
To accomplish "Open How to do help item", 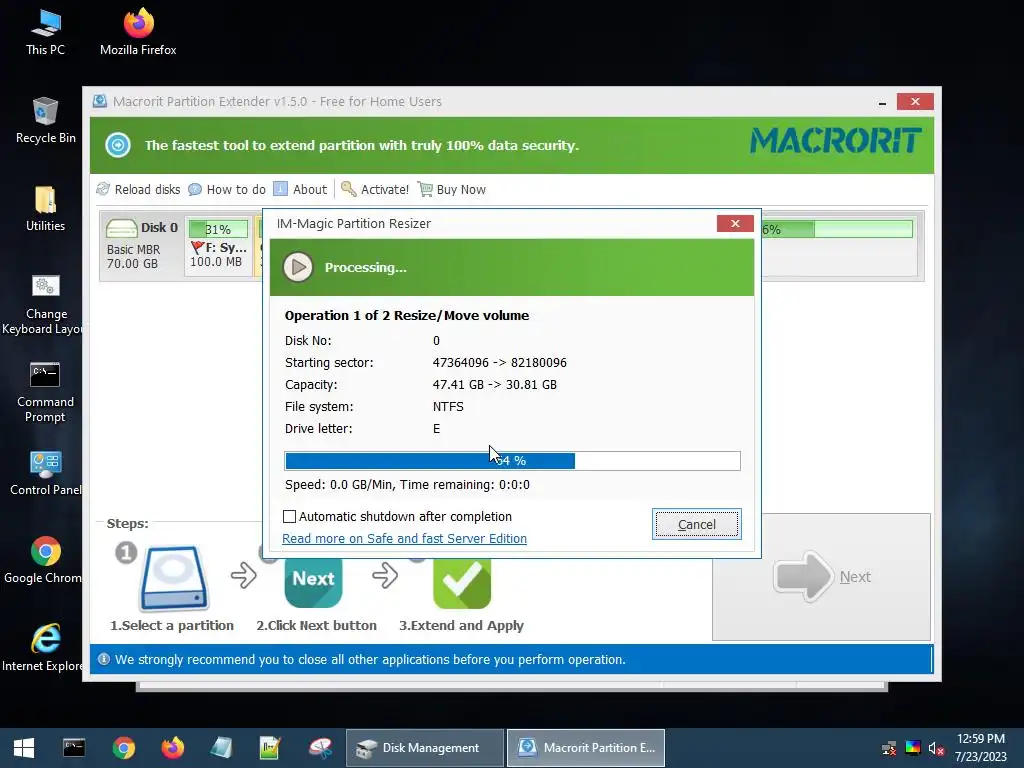I will pyautogui.click(x=227, y=189).
